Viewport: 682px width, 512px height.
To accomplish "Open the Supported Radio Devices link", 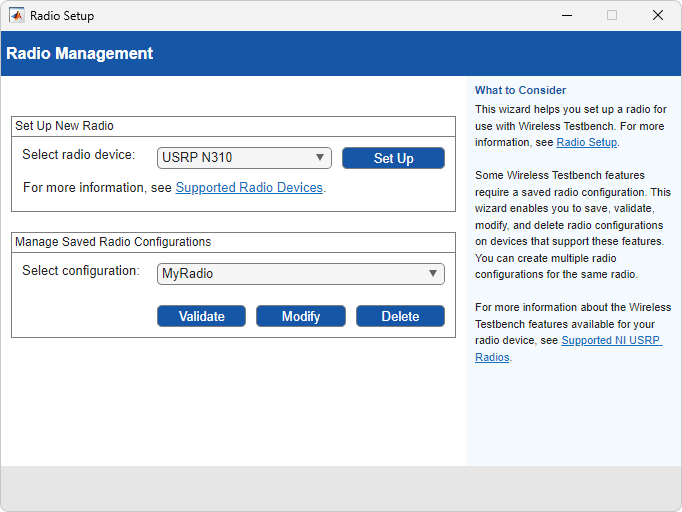I will tap(249, 188).
